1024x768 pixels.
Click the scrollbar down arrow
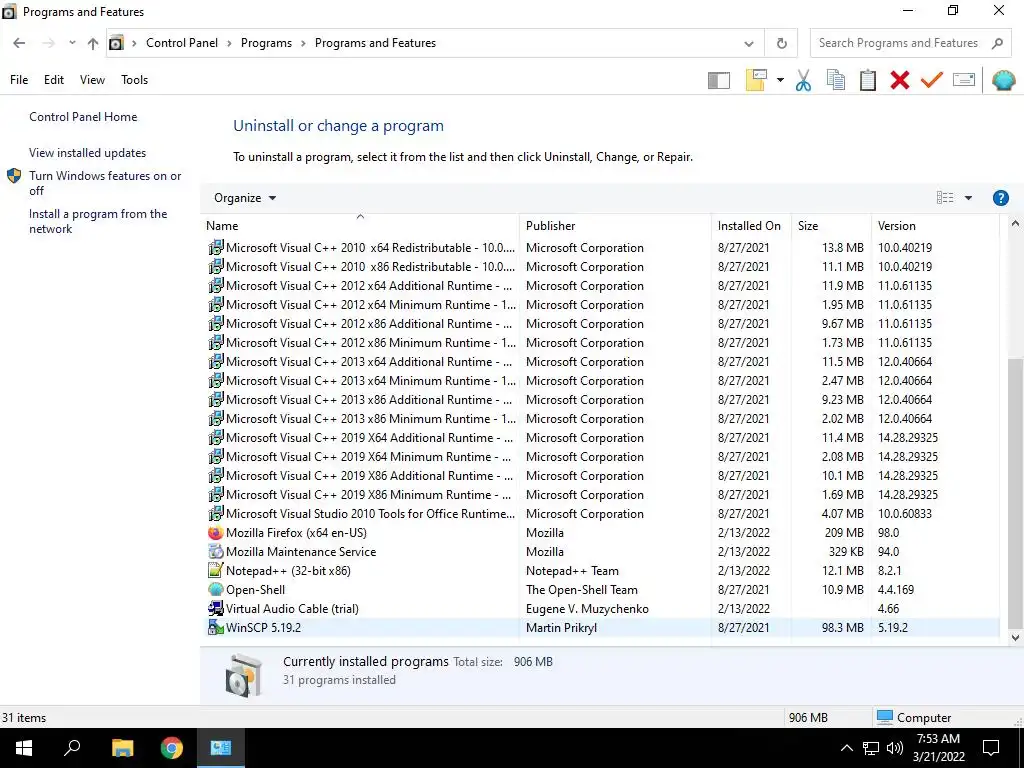tap(1015, 638)
